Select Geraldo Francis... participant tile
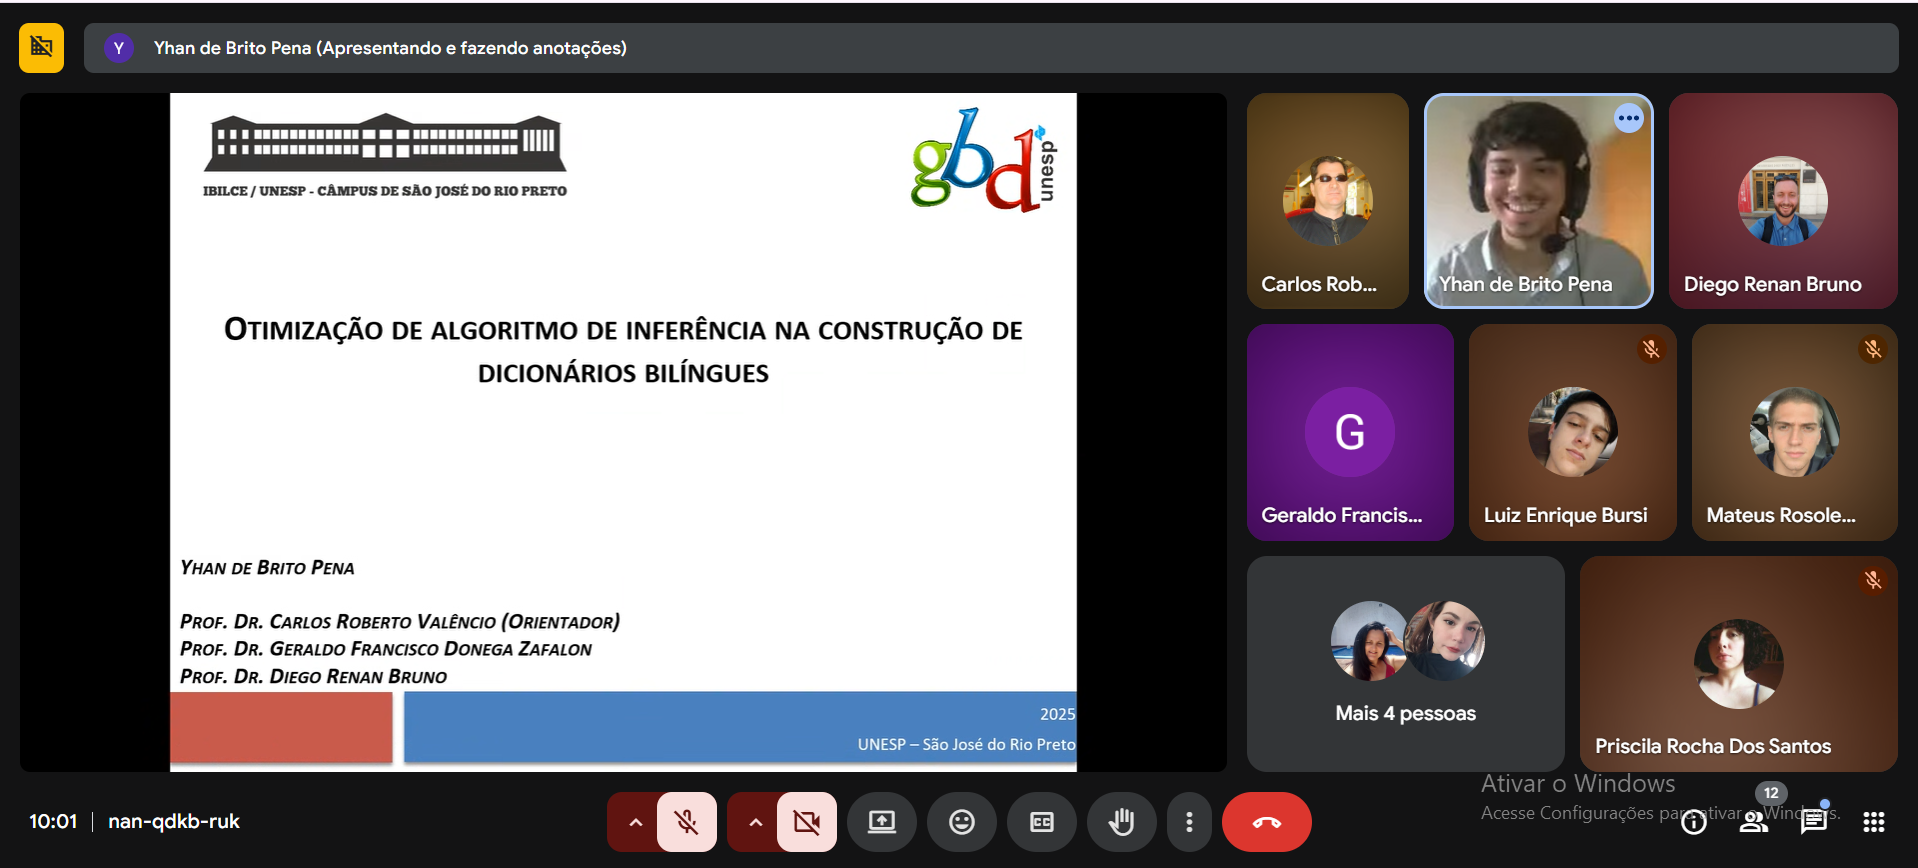1918x868 pixels. pos(1350,432)
